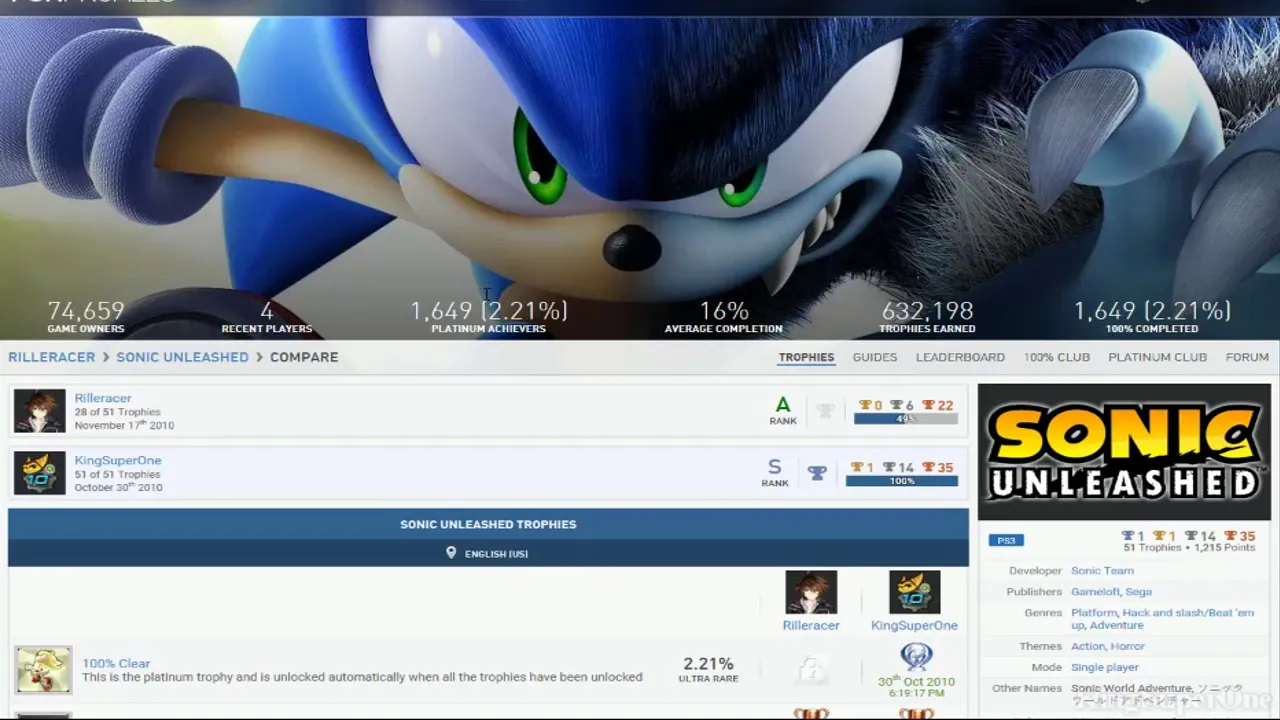Viewport: 1280px width, 720px height.
Task: Go to SONIC UNLEASHED in the breadcrumb
Action: pos(182,357)
